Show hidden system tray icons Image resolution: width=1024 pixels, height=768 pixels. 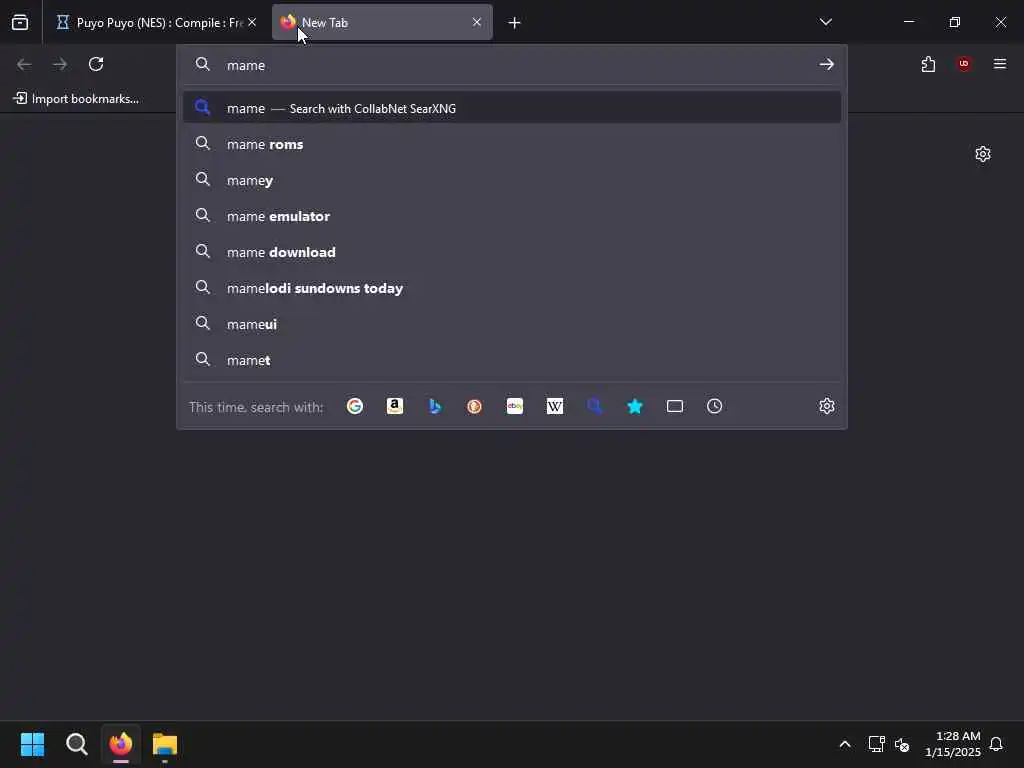click(844, 744)
